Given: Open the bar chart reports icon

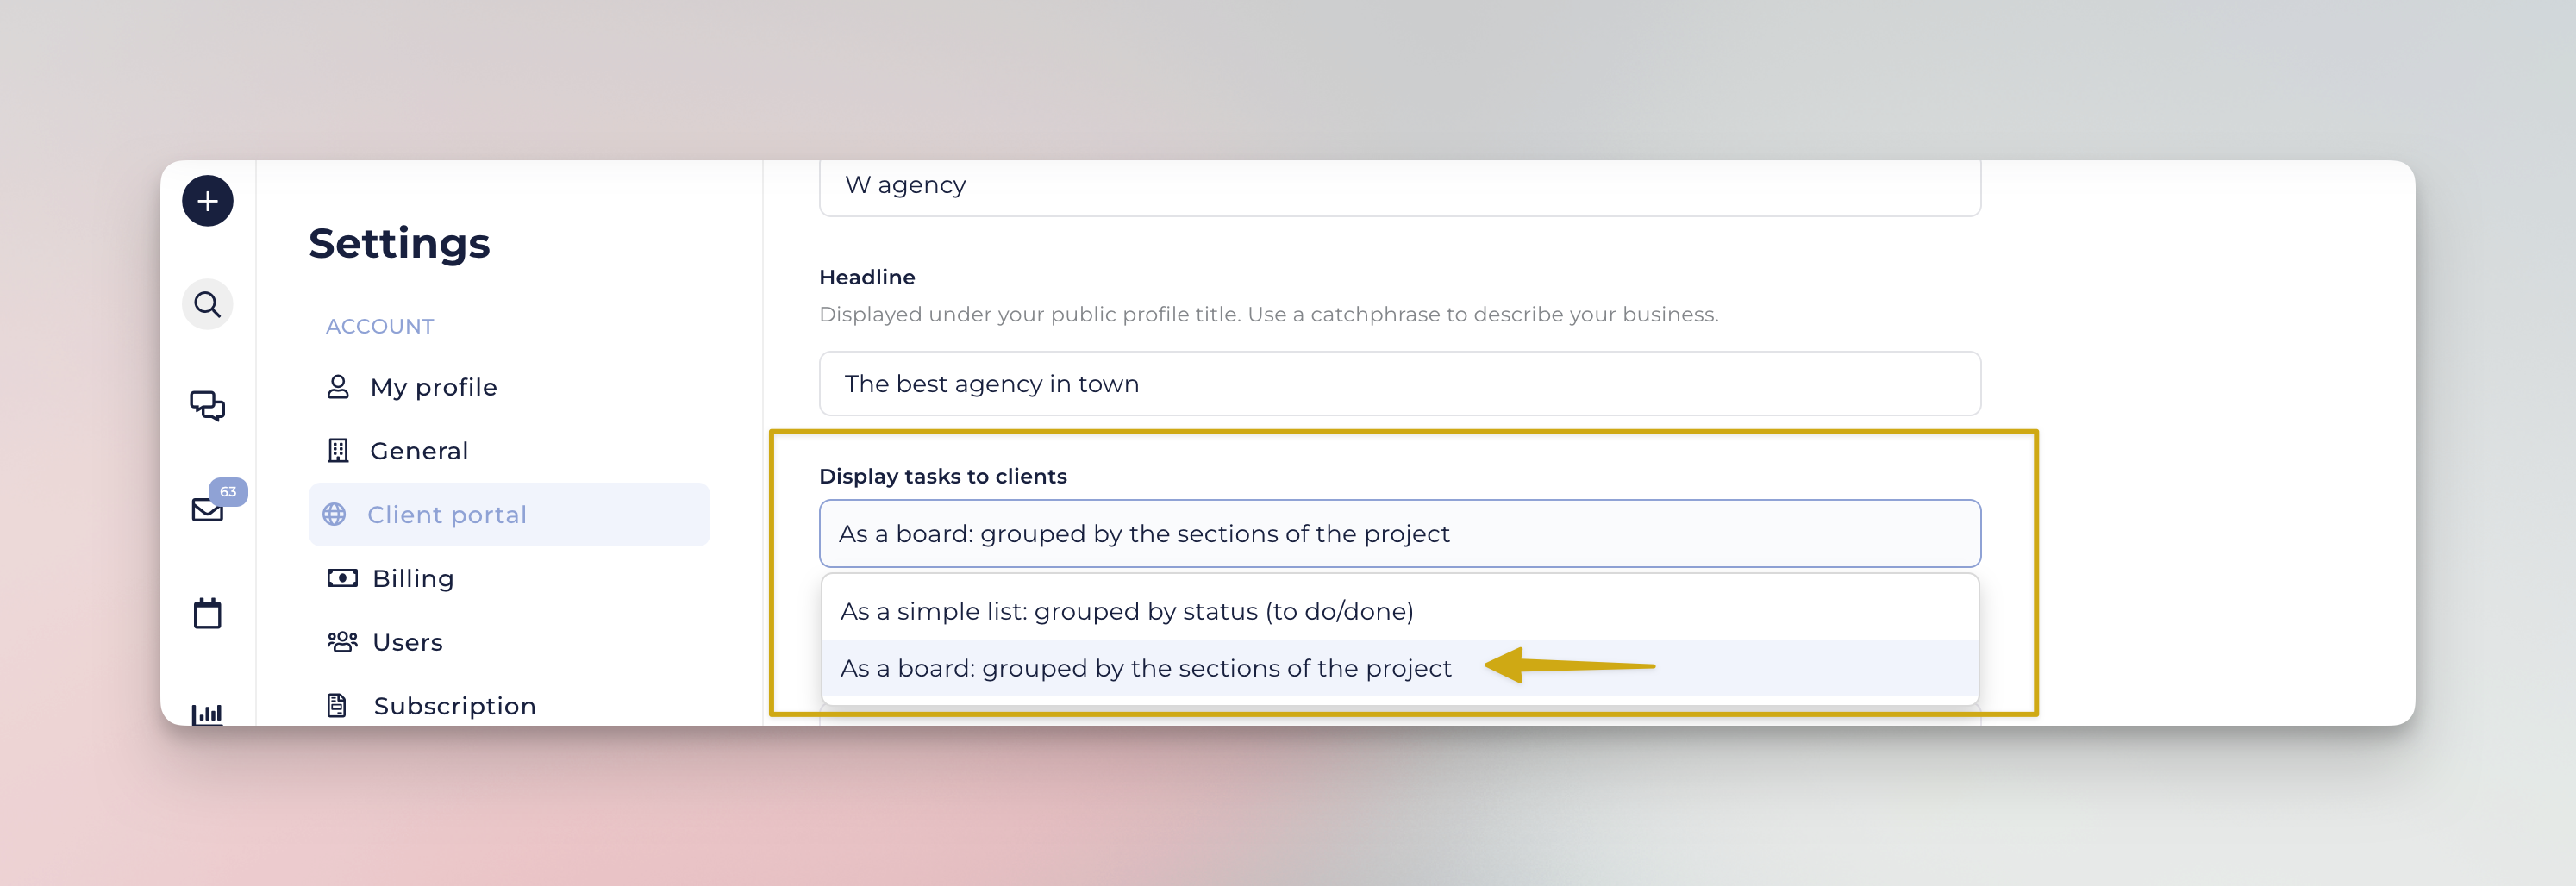Looking at the screenshot, I should coord(207,713).
